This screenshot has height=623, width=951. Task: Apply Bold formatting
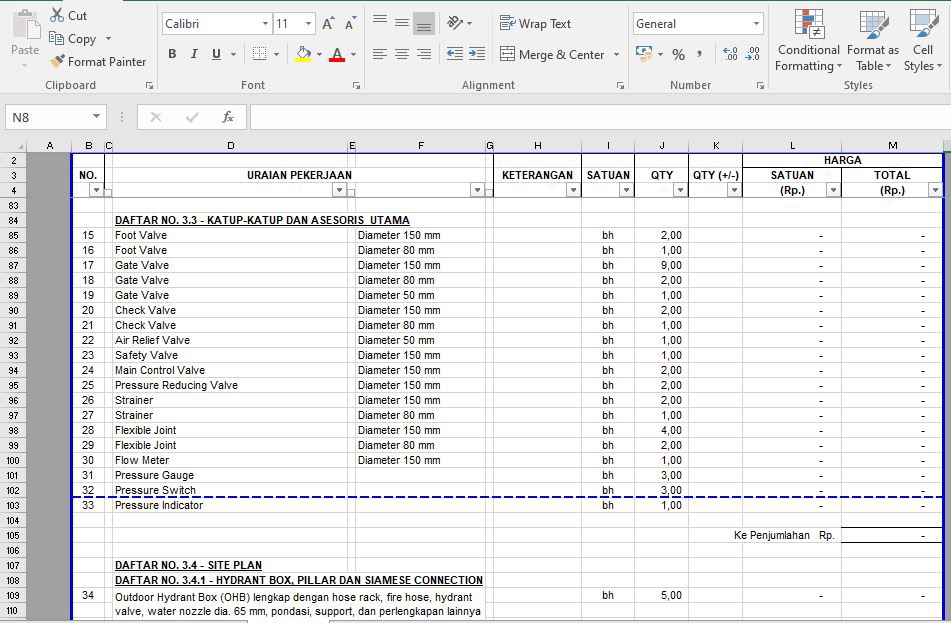(x=172, y=54)
